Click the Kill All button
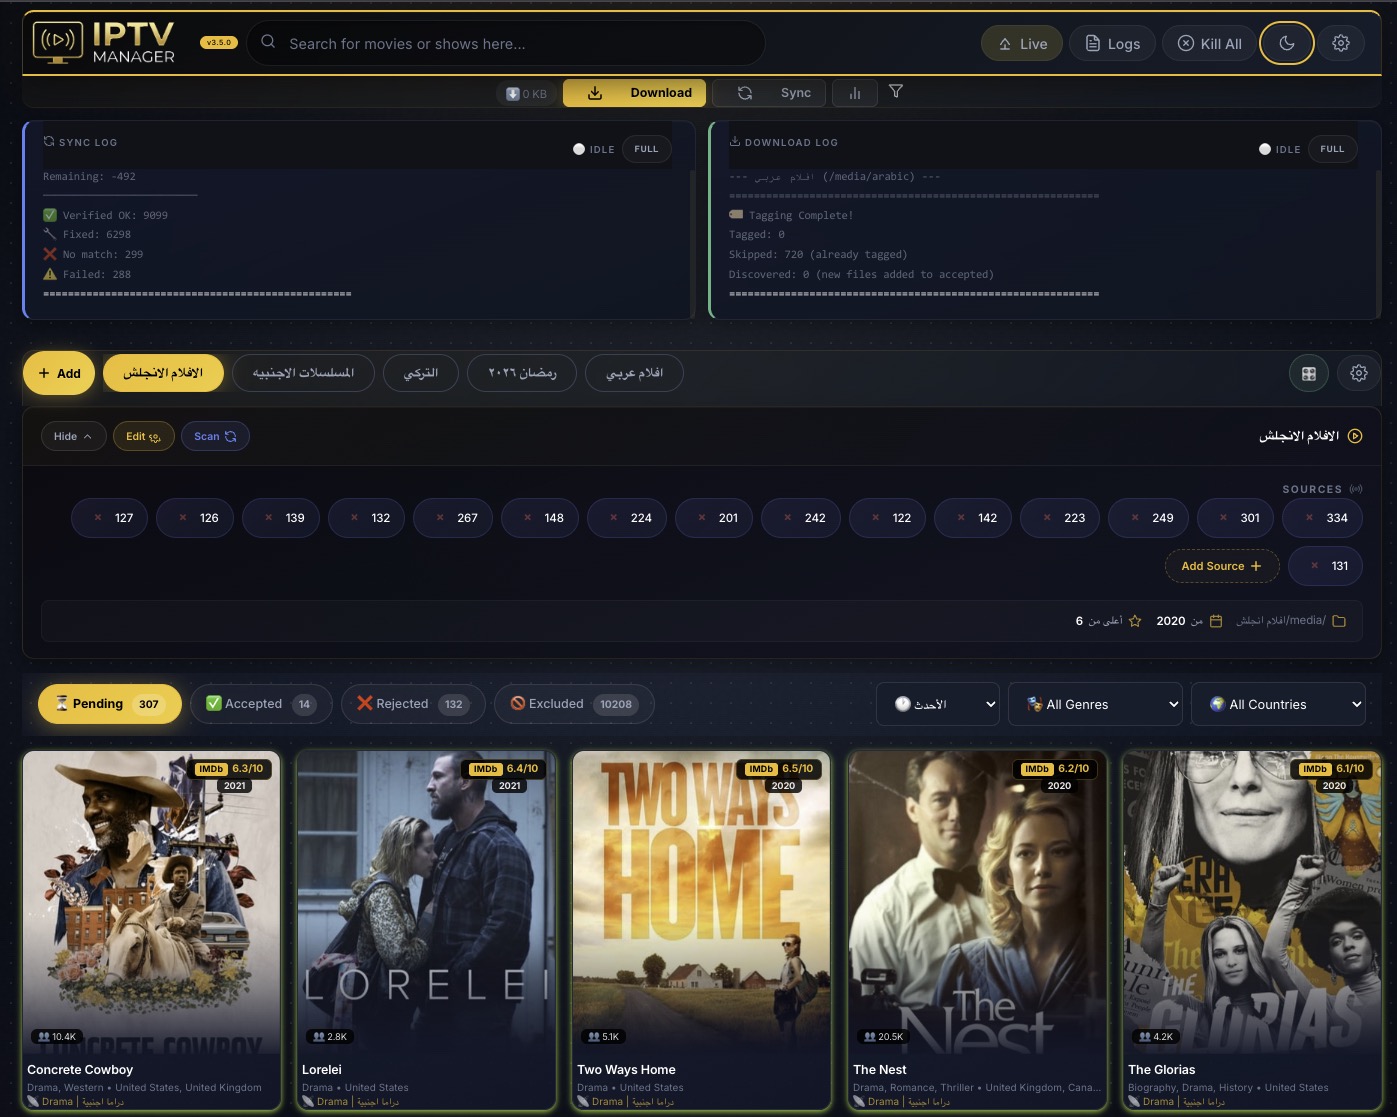The image size is (1397, 1117). (1209, 43)
